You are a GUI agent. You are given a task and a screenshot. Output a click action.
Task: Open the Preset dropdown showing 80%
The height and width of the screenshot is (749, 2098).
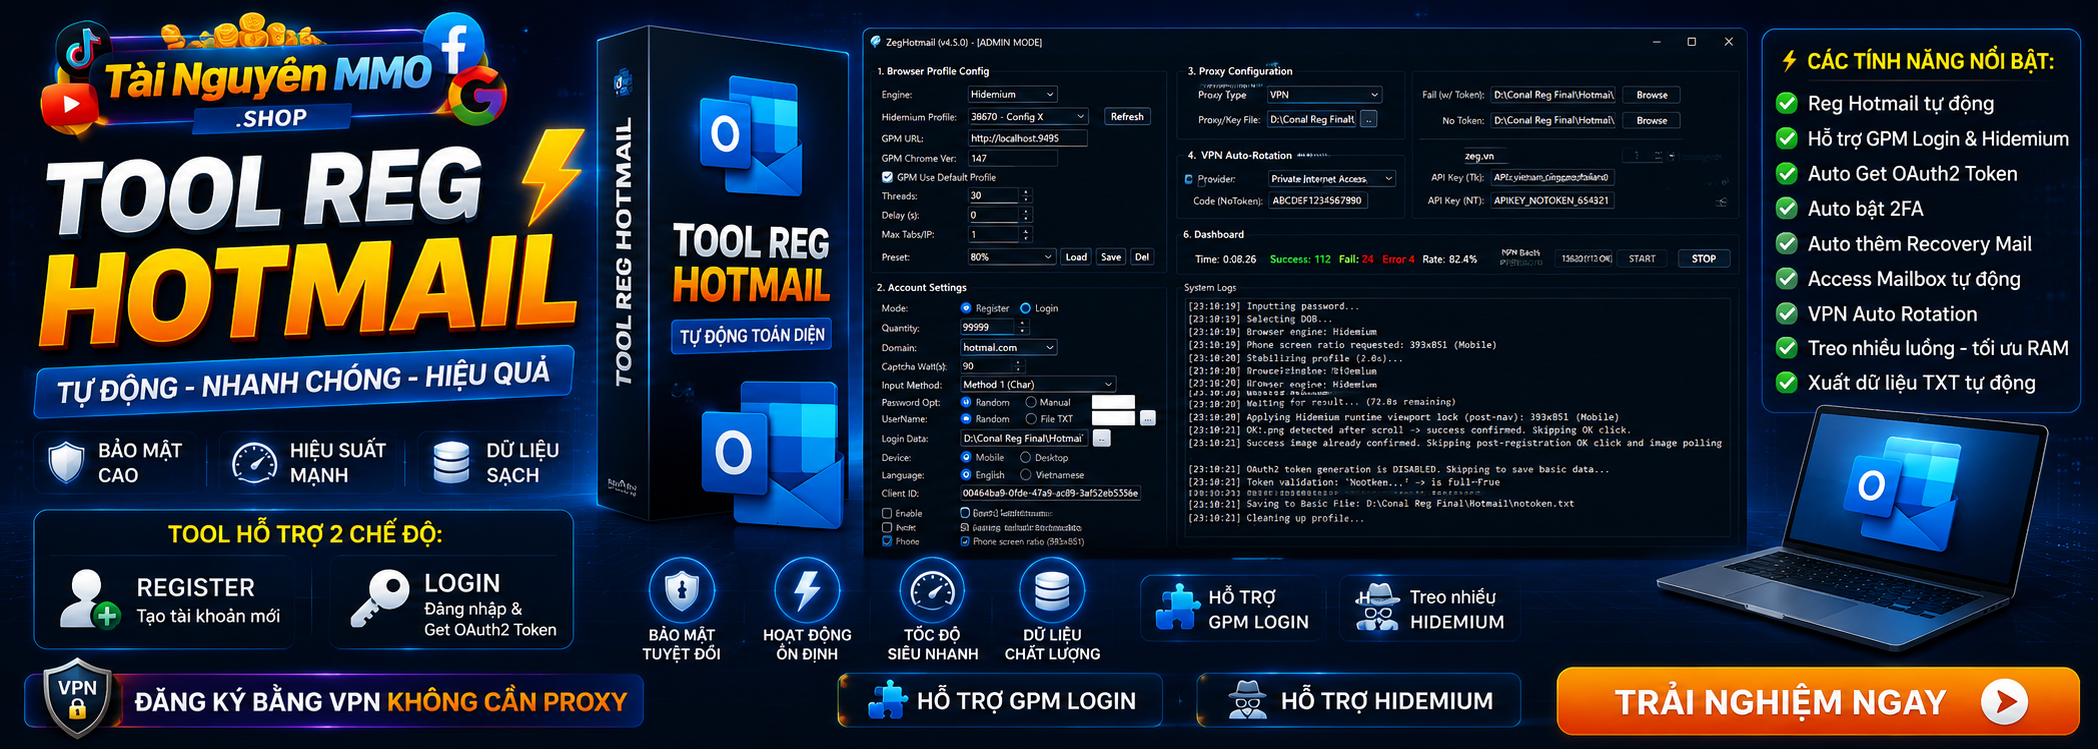click(x=1012, y=257)
